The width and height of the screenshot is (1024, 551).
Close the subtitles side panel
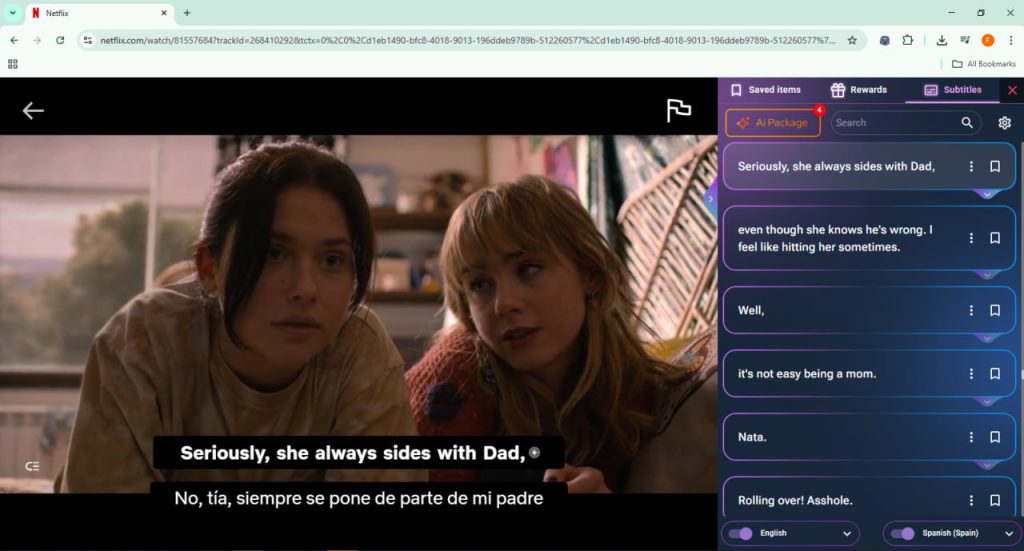(x=1012, y=90)
